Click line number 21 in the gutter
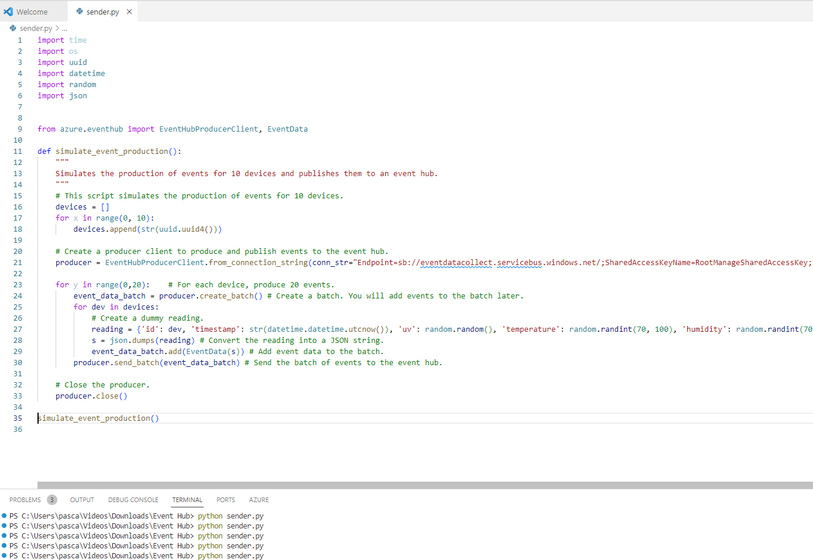Image resolution: width=813 pixels, height=560 pixels. tap(18, 262)
